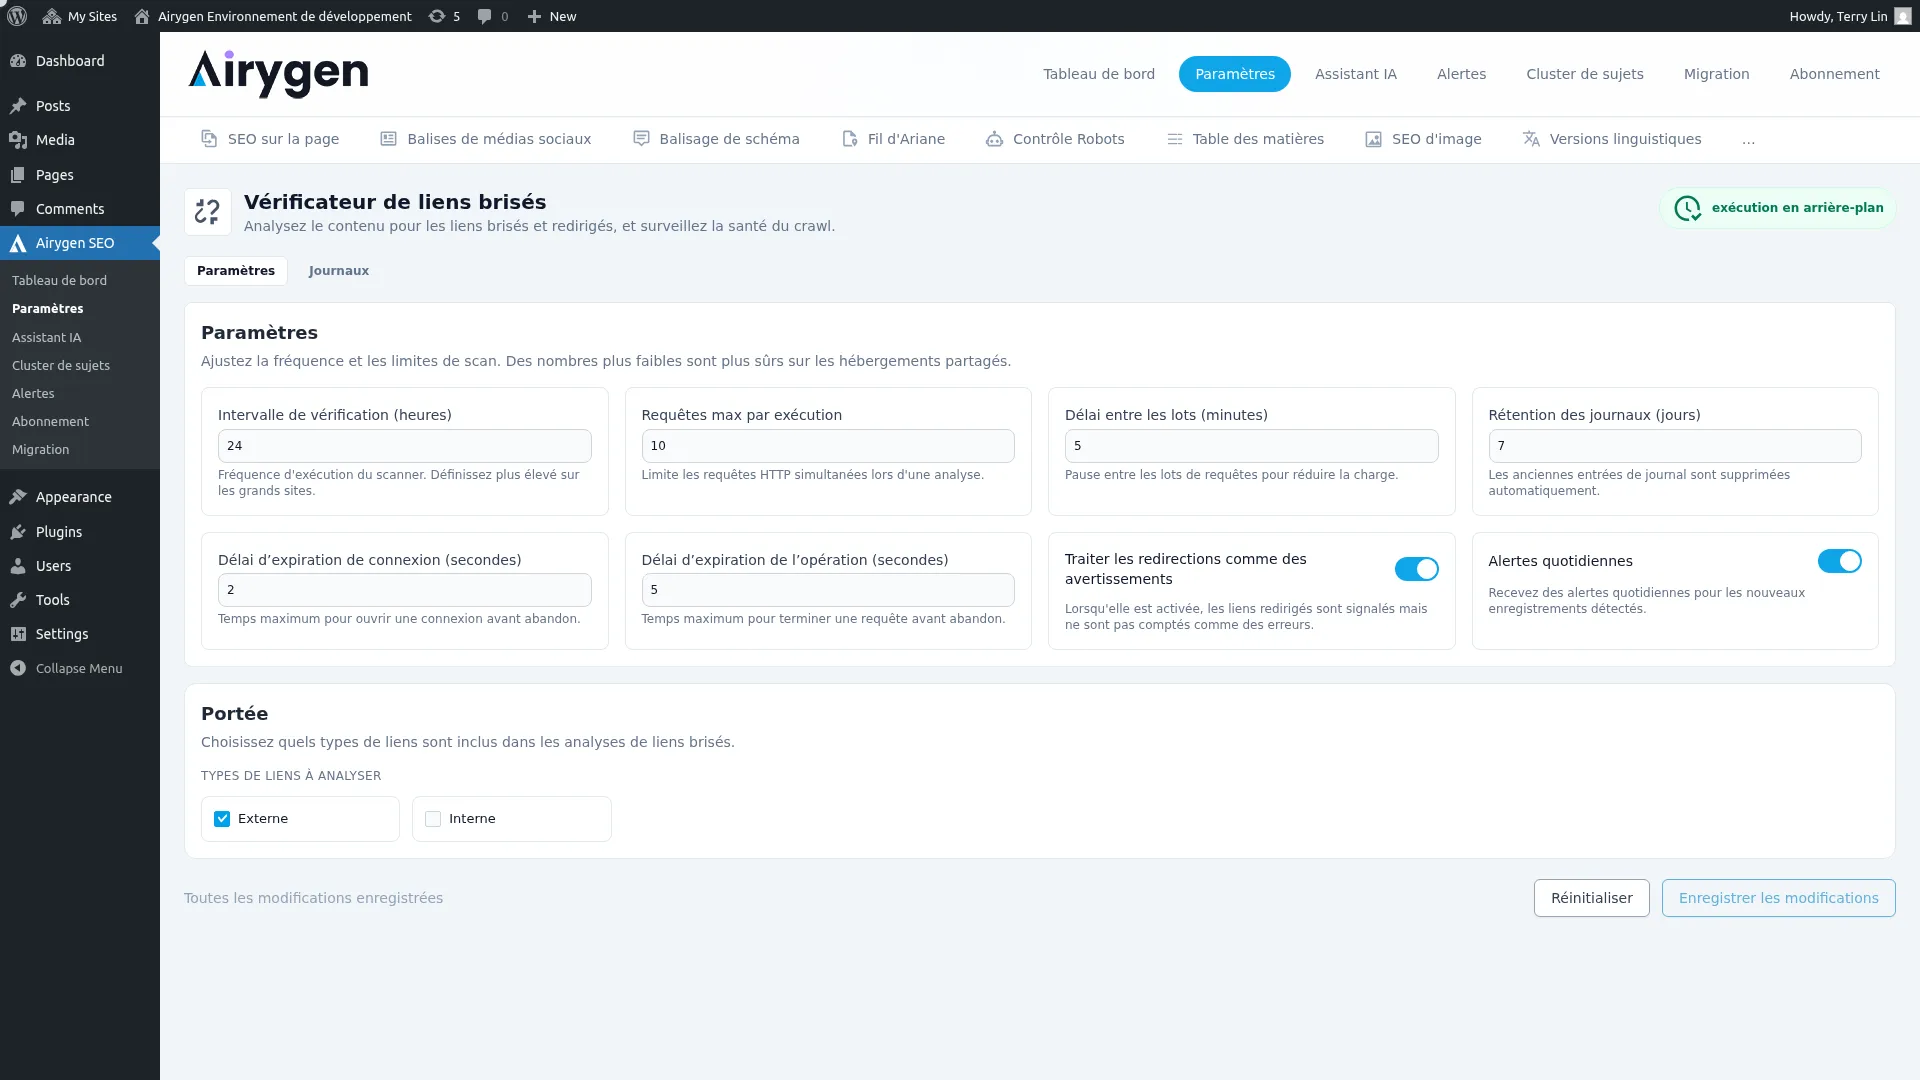
Task: Click the Rétention des journaux input field
Action: tap(1675, 446)
